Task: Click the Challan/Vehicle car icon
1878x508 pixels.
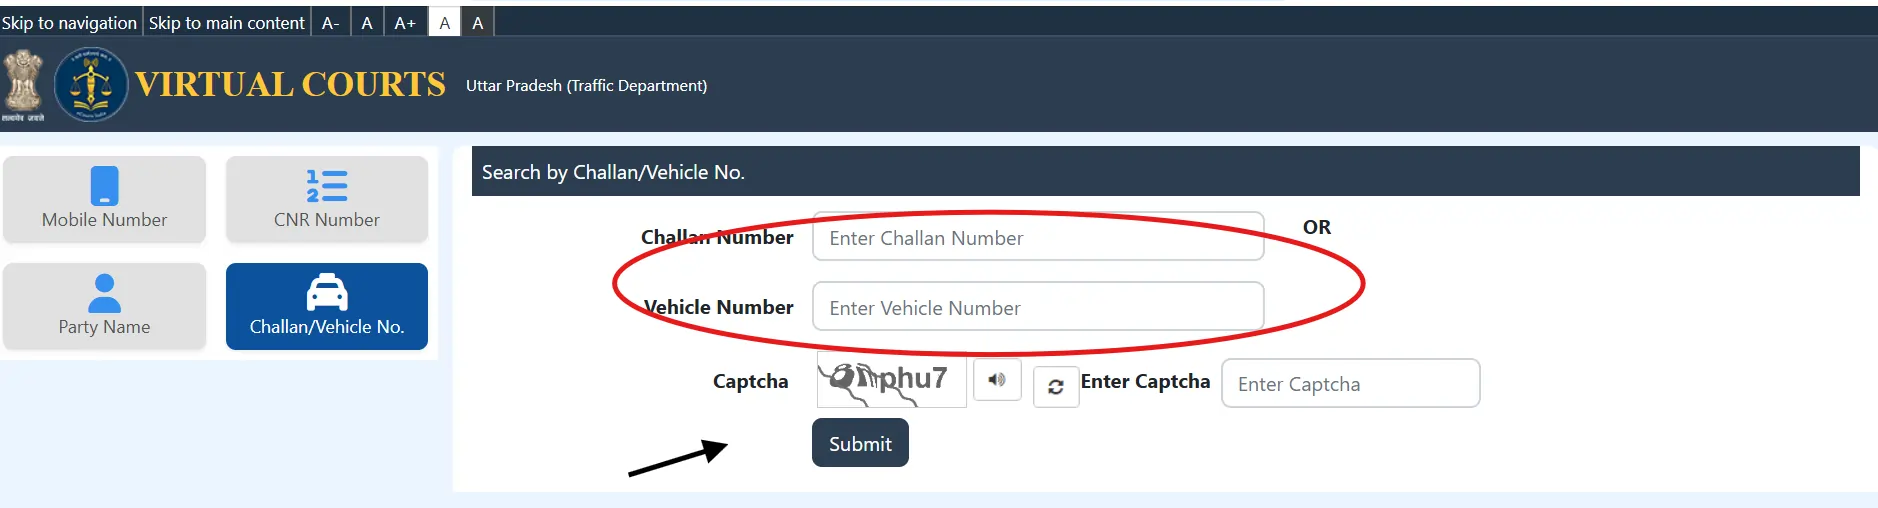Action: pyautogui.click(x=327, y=293)
